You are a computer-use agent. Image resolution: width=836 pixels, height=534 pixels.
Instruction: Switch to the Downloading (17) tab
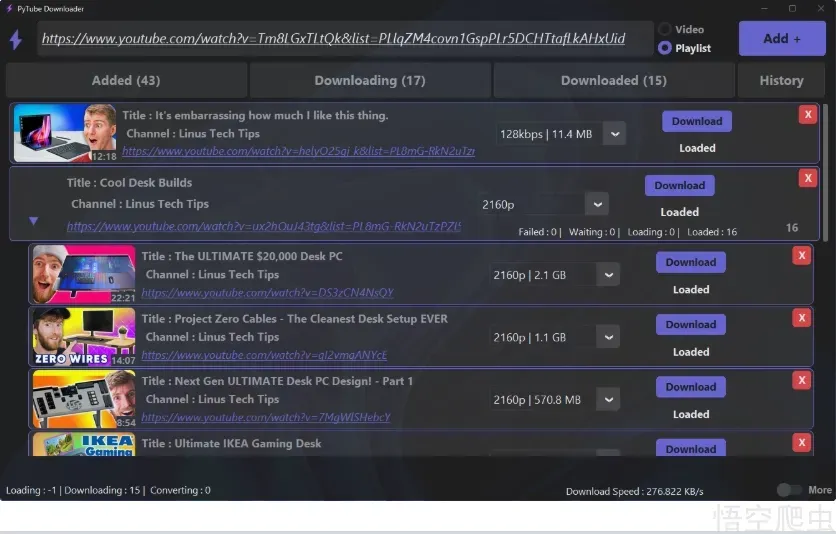click(x=370, y=80)
